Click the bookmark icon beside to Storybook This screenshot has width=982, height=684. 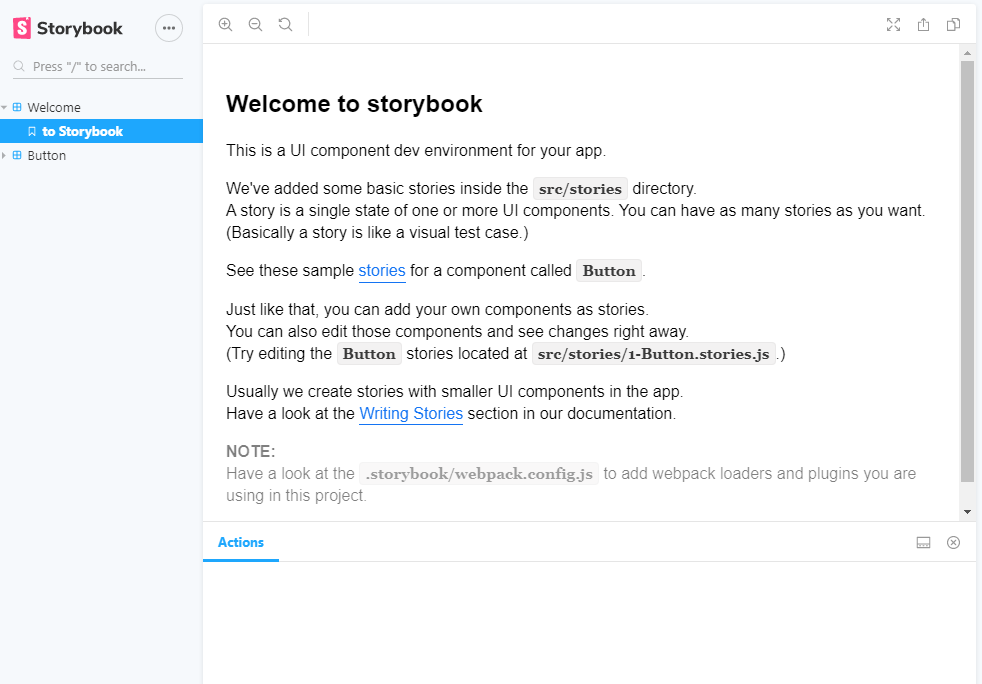(32, 131)
